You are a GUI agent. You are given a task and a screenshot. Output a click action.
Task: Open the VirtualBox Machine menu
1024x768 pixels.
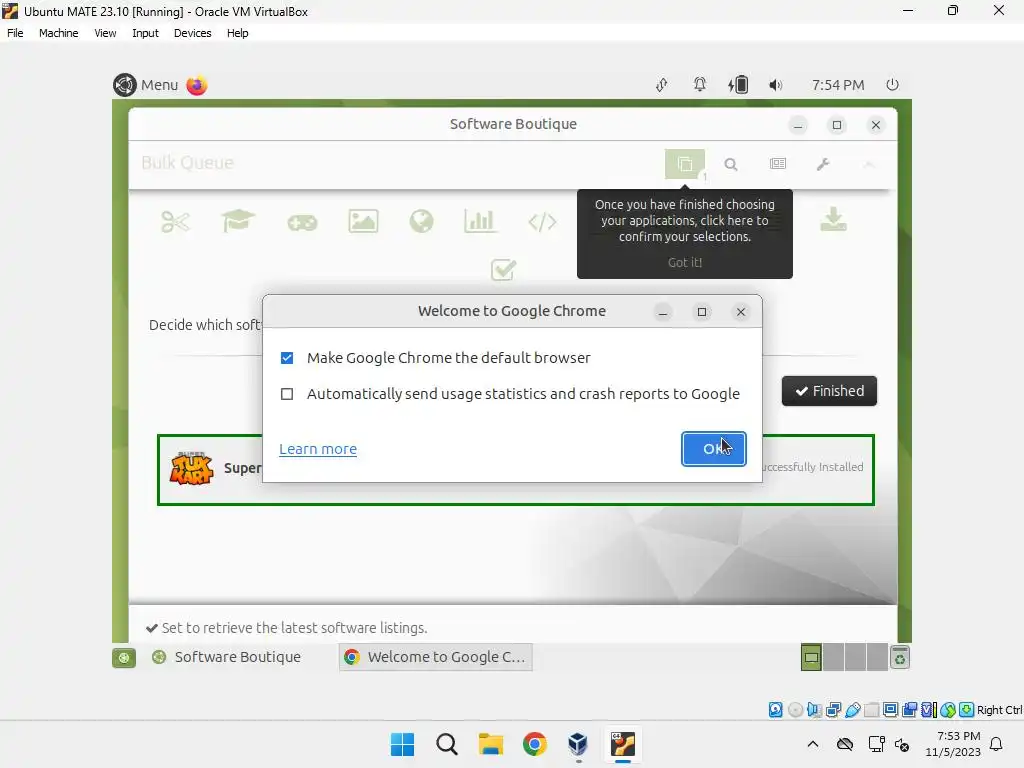(58, 33)
